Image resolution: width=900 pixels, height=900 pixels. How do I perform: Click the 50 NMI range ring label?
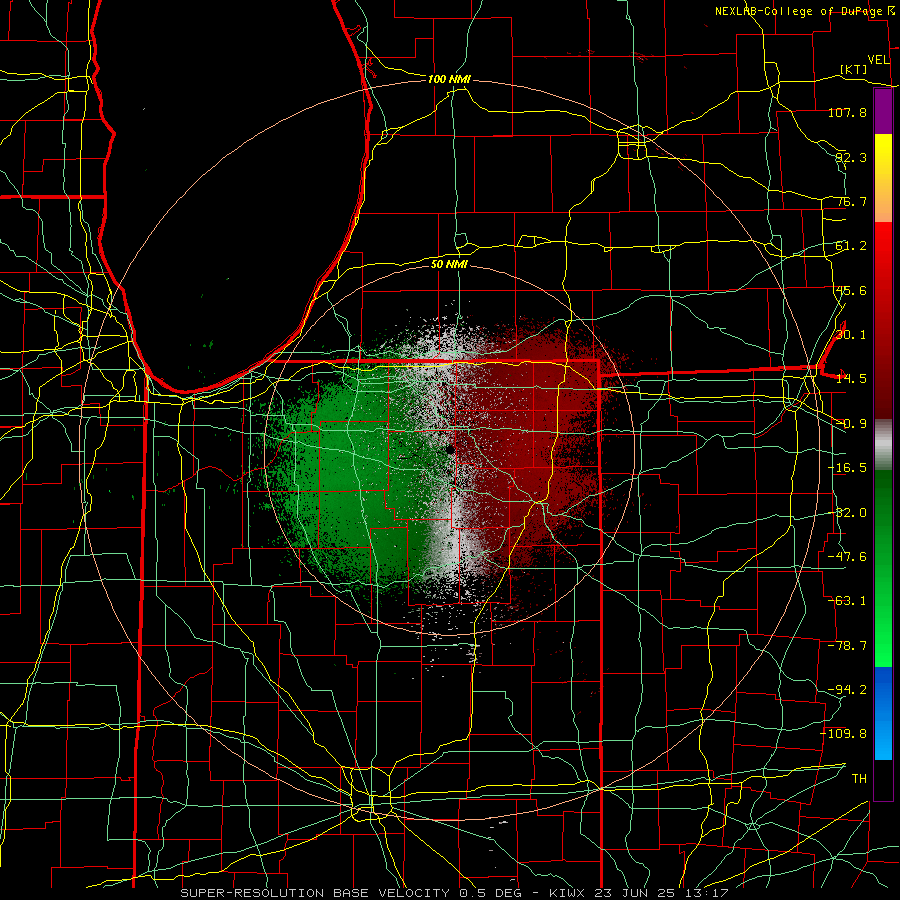(449, 264)
